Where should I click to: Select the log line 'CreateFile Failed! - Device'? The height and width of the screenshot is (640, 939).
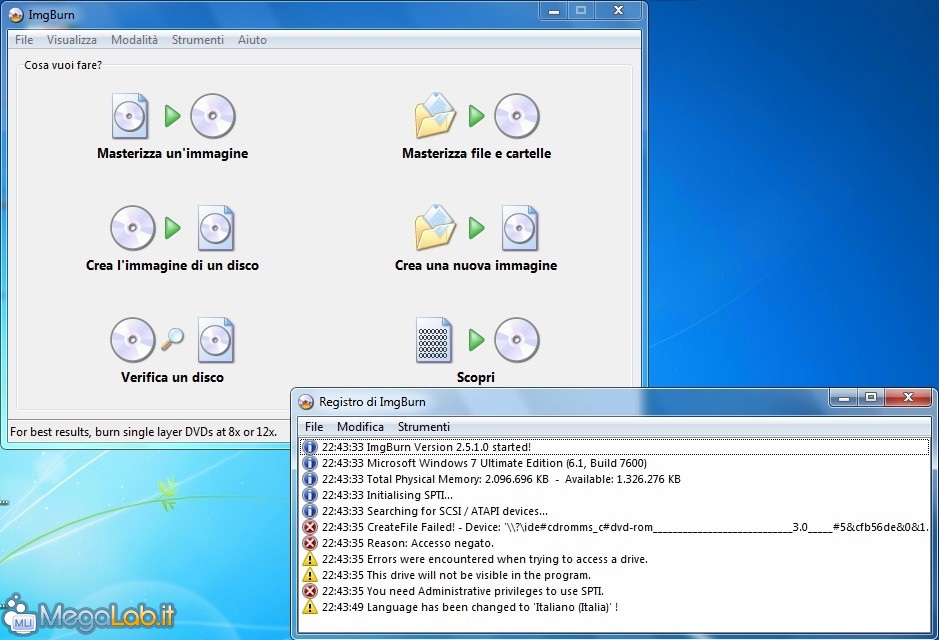(614, 527)
